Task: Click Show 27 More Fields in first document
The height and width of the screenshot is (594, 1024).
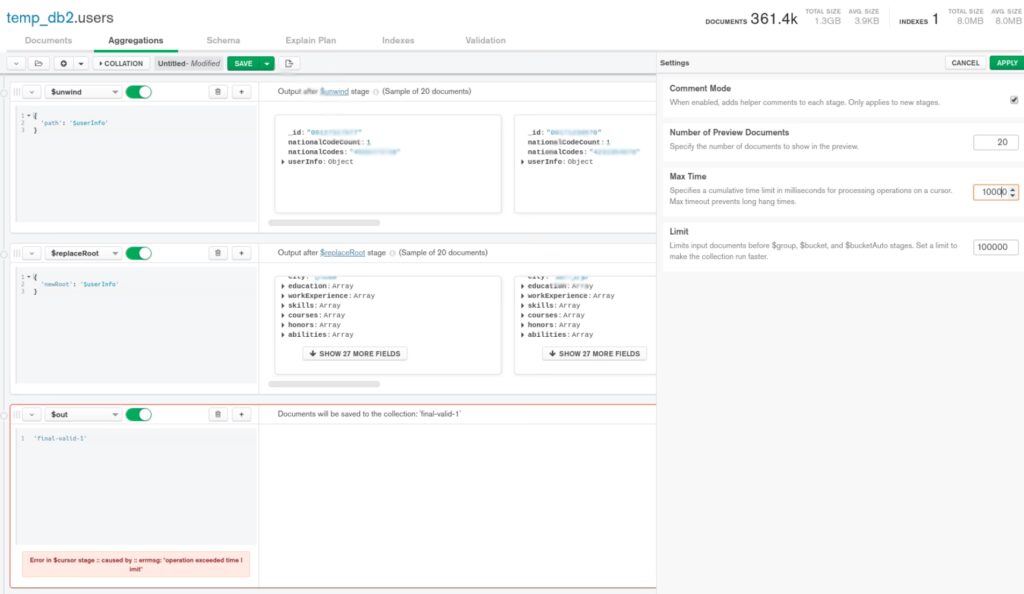Action: (x=355, y=354)
